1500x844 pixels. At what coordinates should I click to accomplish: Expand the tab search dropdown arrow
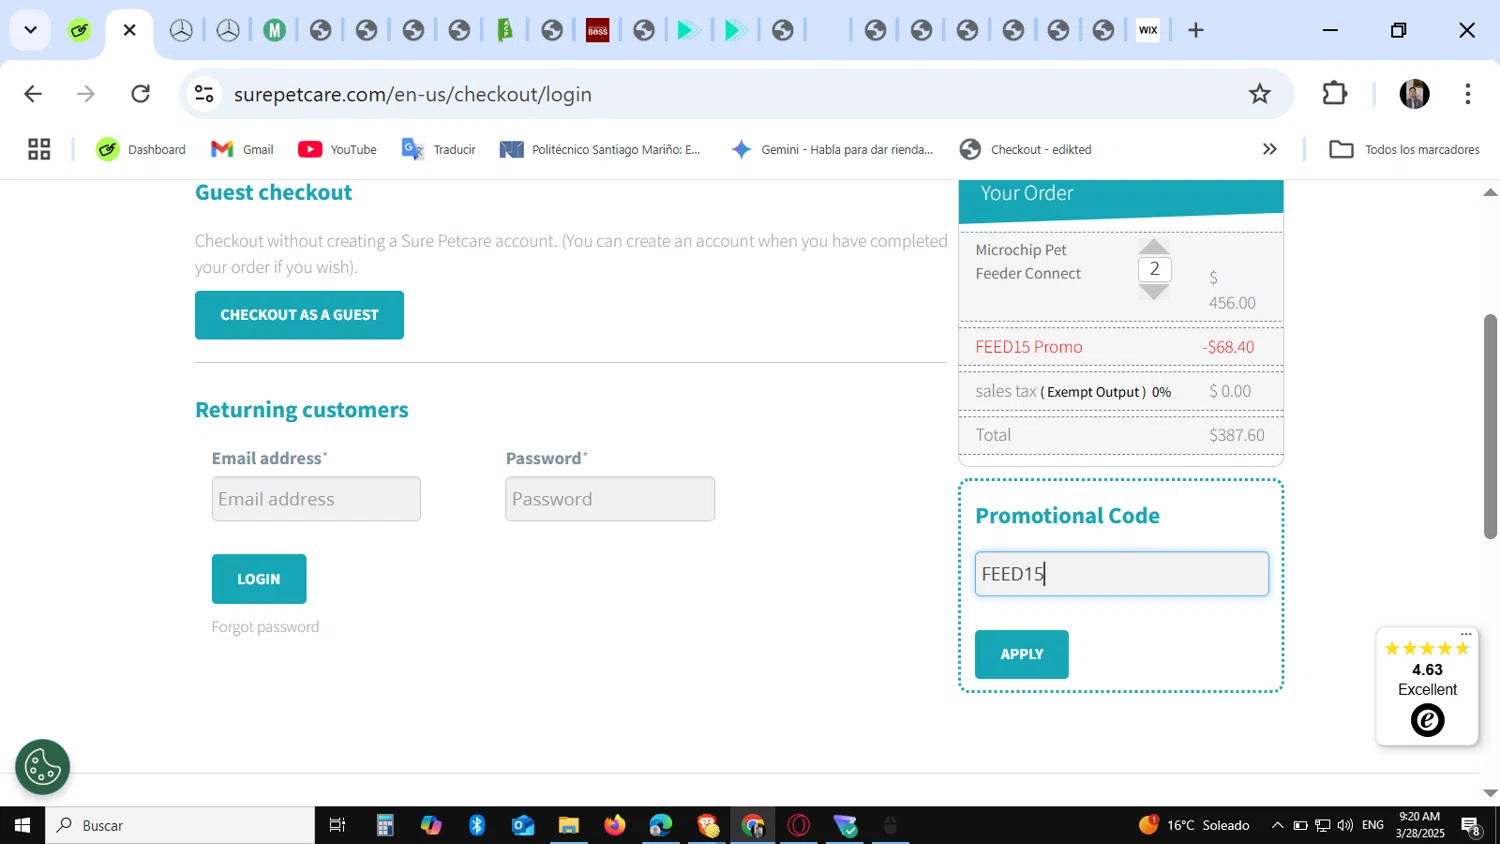pyautogui.click(x=30, y=30)
